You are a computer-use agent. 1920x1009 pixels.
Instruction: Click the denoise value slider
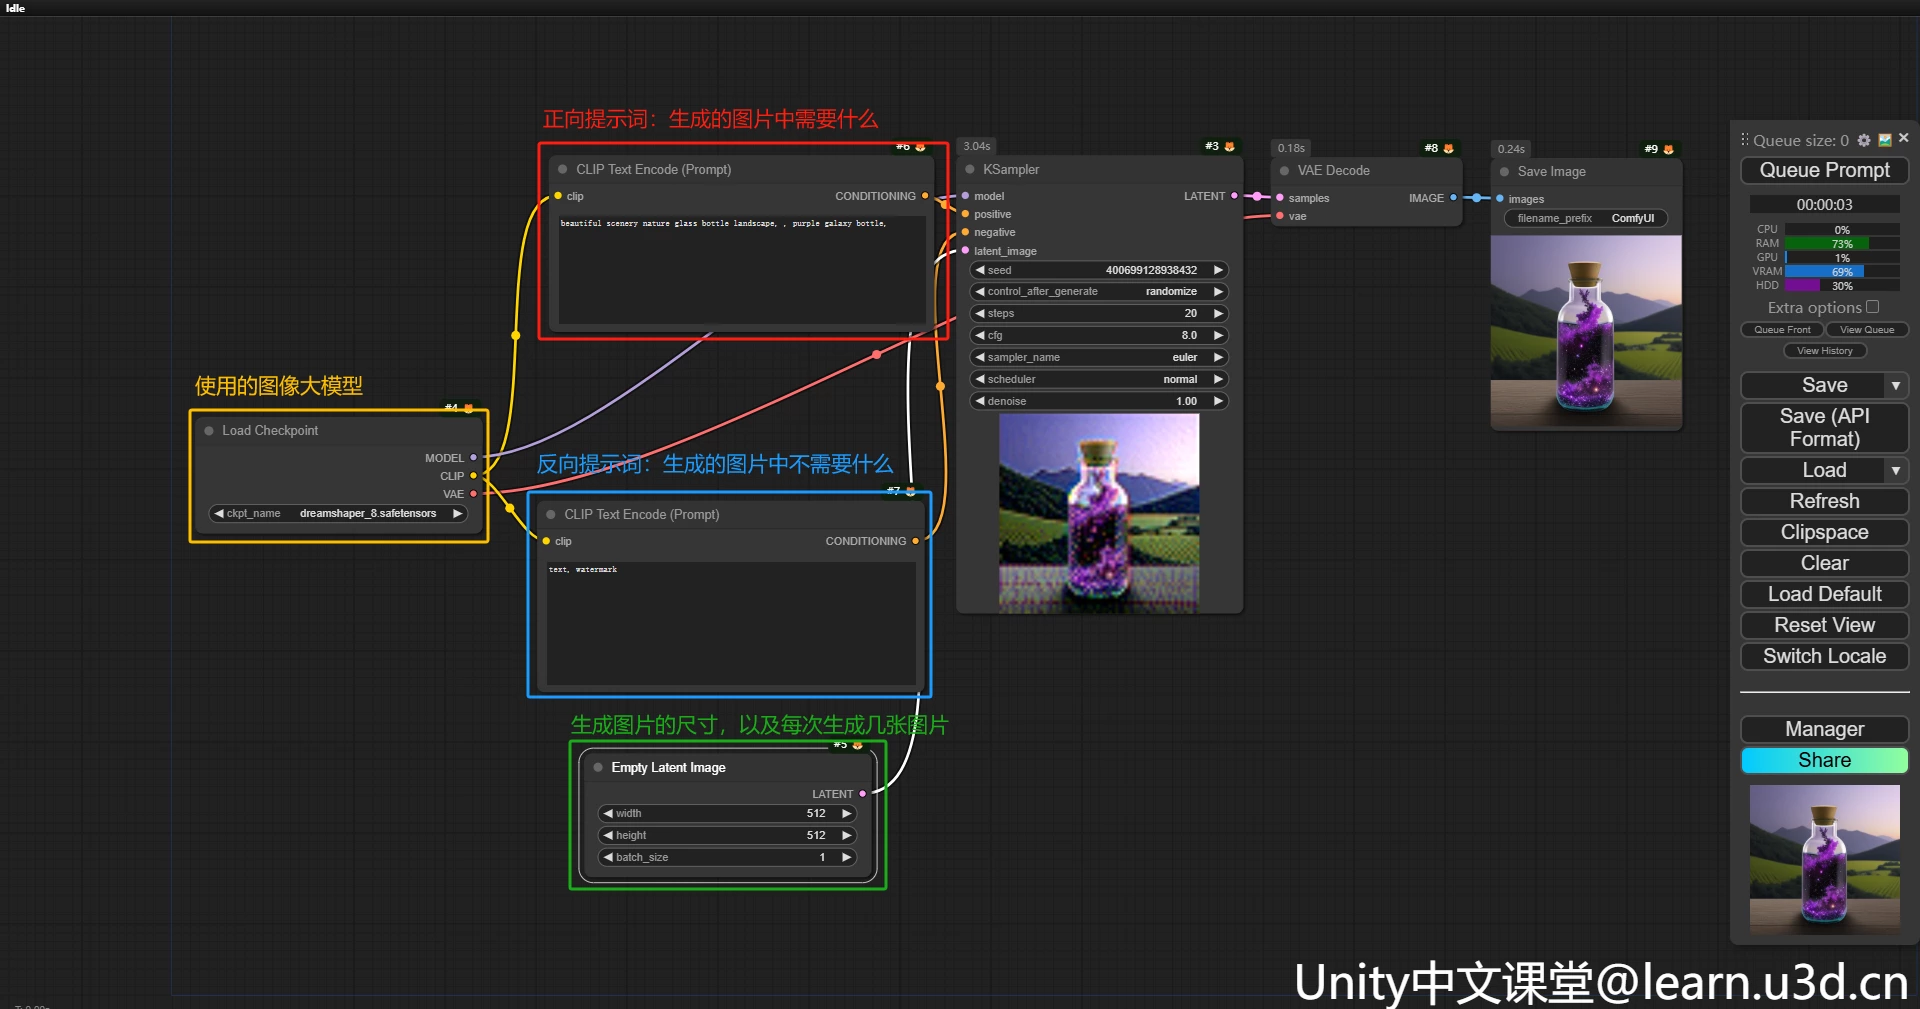[x=1098, y=402]
